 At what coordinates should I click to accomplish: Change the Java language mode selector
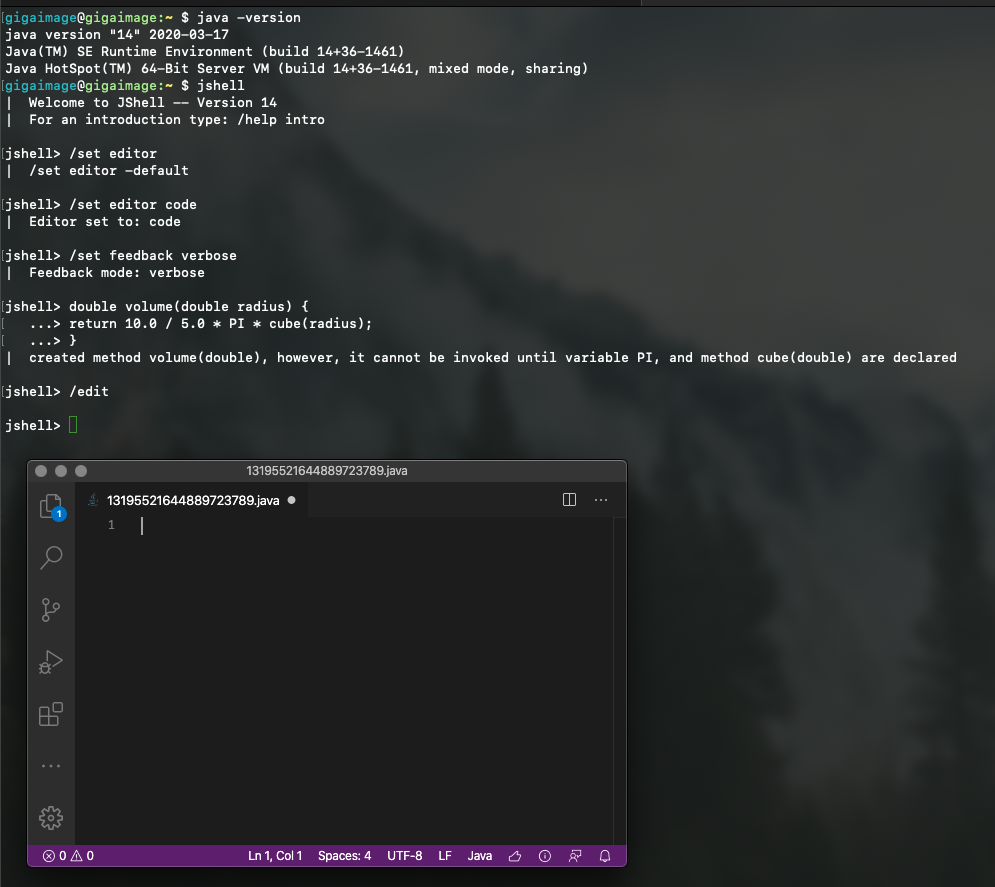(x=479, y=855)
